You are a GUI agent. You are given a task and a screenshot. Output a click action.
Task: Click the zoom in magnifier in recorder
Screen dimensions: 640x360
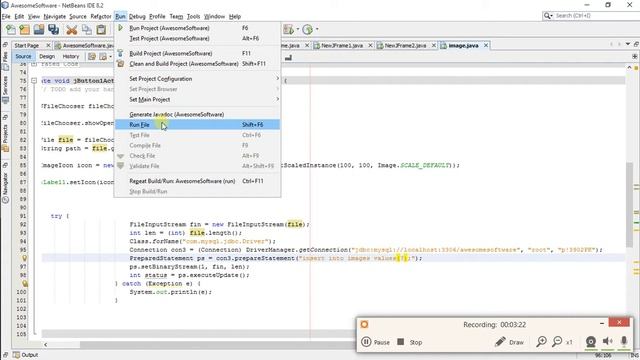point(542,342)
